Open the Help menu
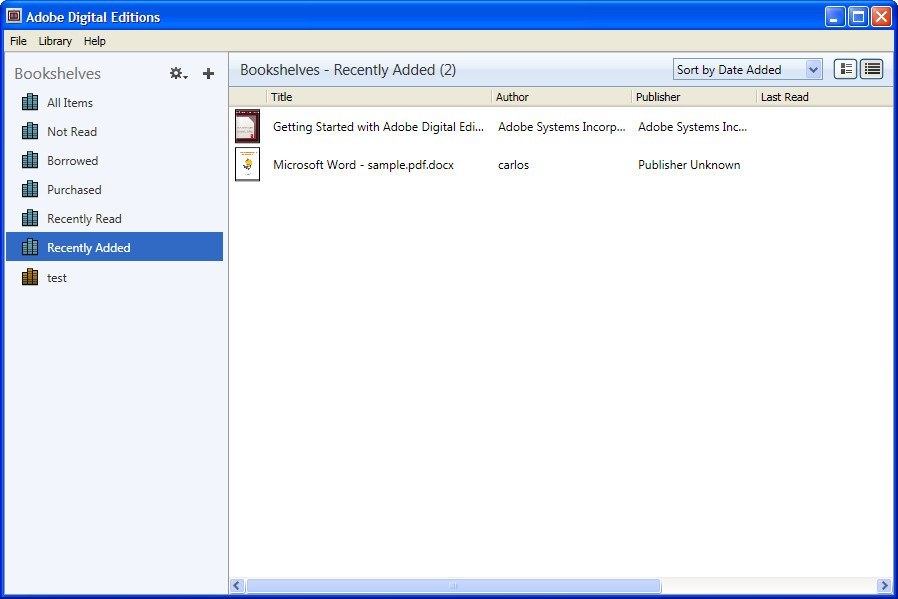Image resolution: width=898 pixels, height=599 pixels. (95, 41)
